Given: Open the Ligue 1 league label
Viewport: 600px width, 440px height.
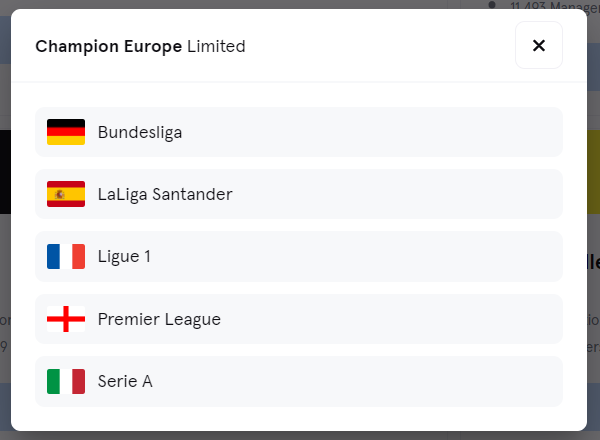Looking at the screenshot, I should [x=124, y=256].
